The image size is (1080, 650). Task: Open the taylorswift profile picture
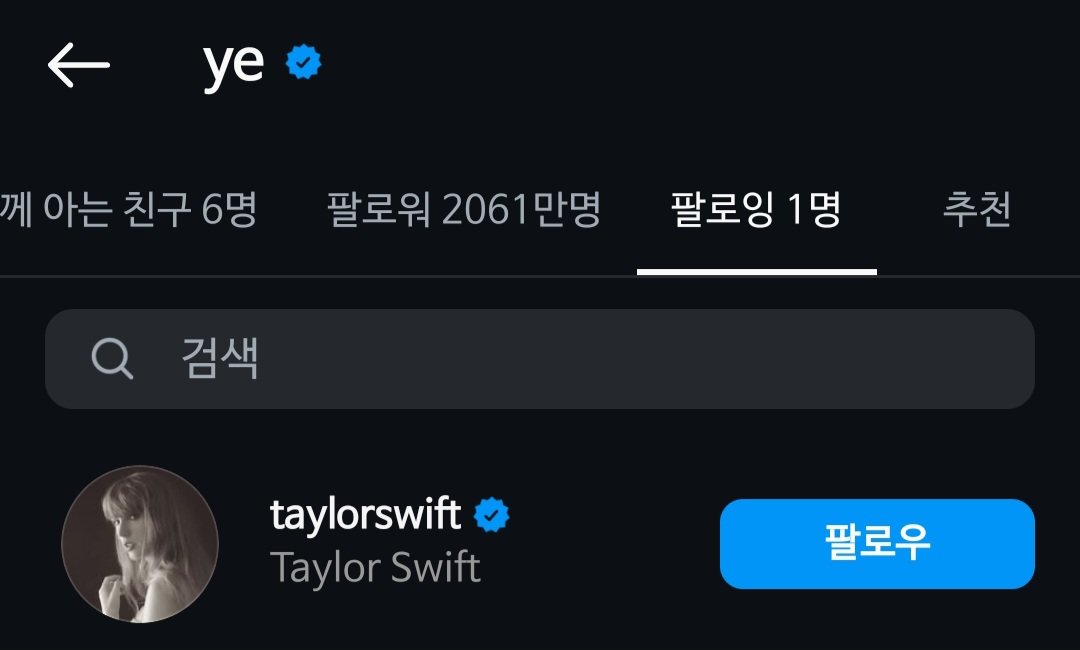139,544
